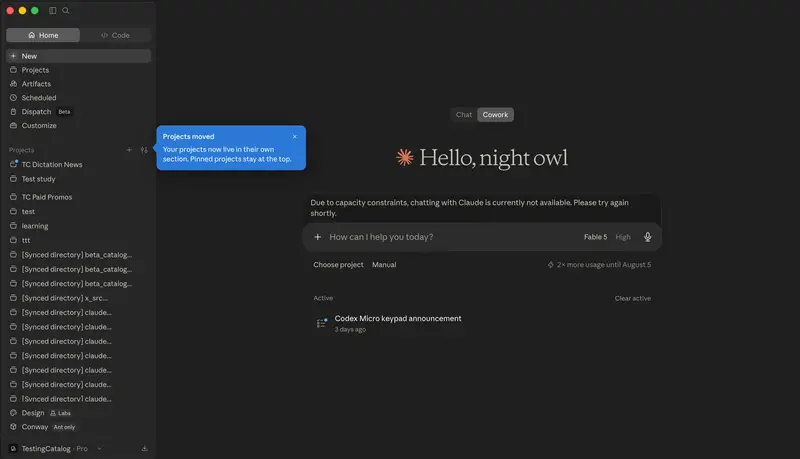Open the Scheduled section
Screen dimensions: 800x459
(x=79, y=97)
